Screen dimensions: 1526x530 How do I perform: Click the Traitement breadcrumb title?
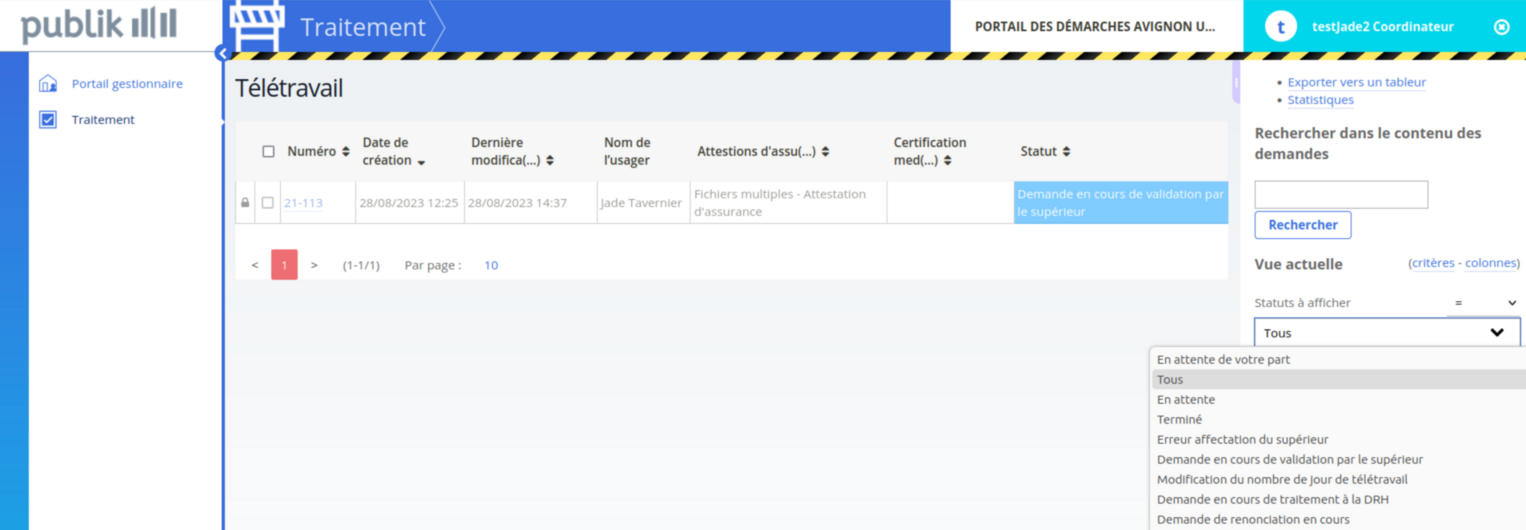(363, 27)
